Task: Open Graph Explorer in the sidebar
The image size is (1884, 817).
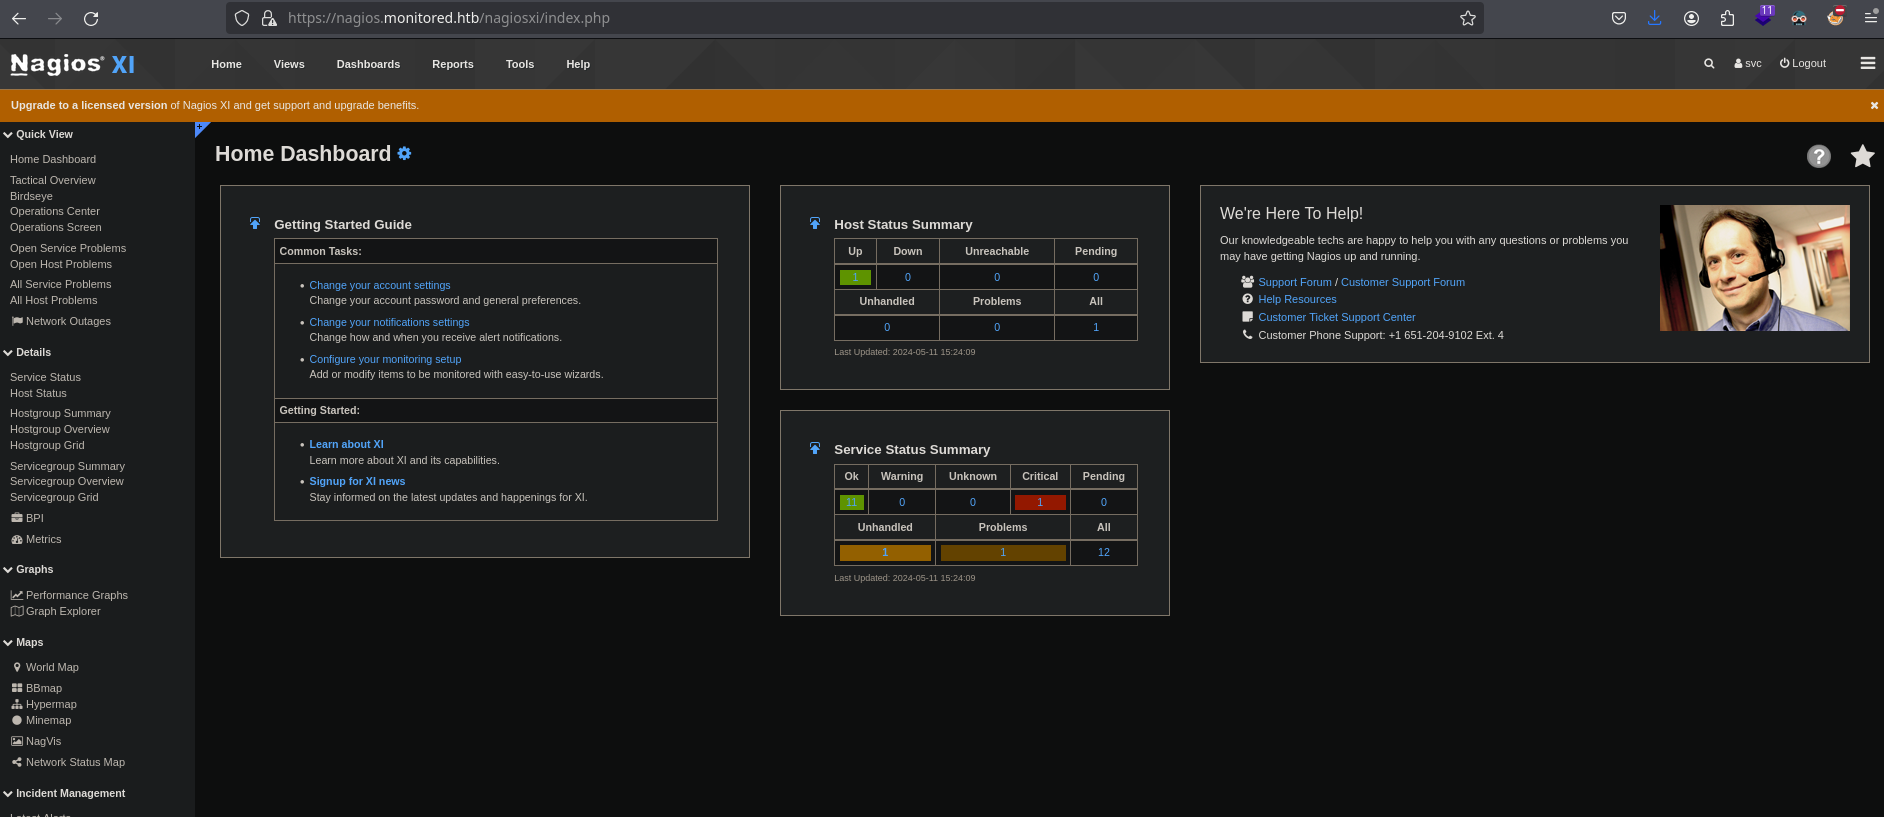Action: (x=55, y=611)
